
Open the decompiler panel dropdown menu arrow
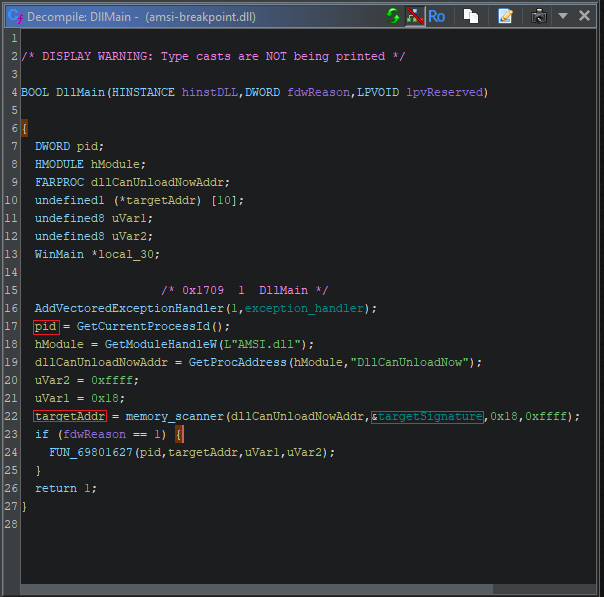pyautogui.click(x=563, y=16)
